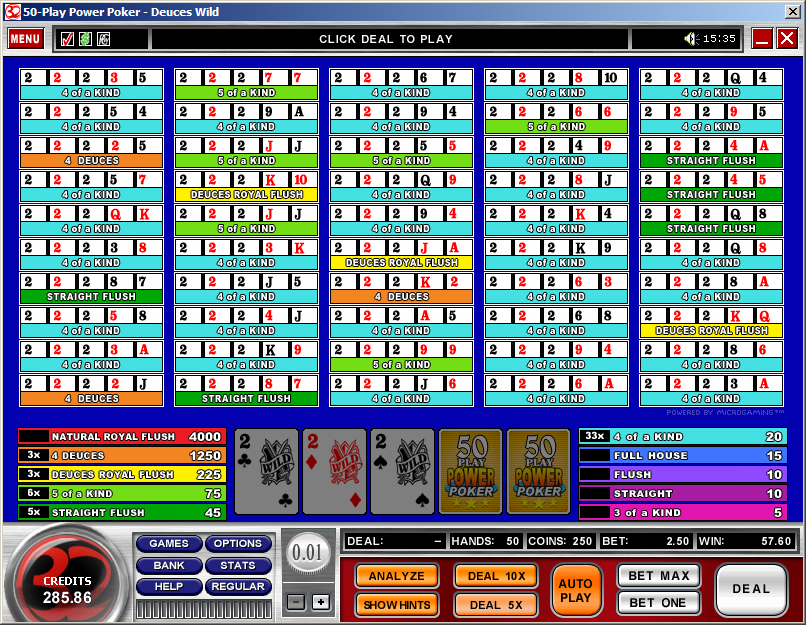Click the HANDS: 50 field

click(485, 541)
